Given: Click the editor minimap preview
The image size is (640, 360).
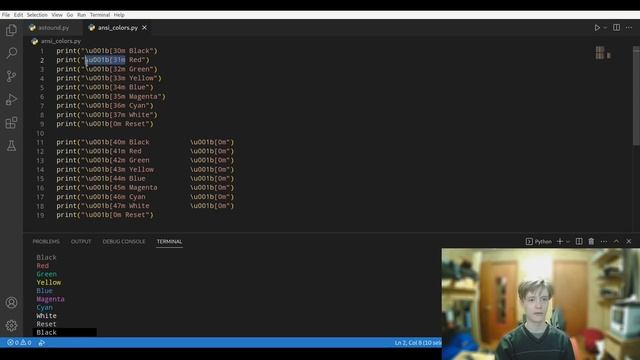Looking at the screenshot, I should pos(602,53).
